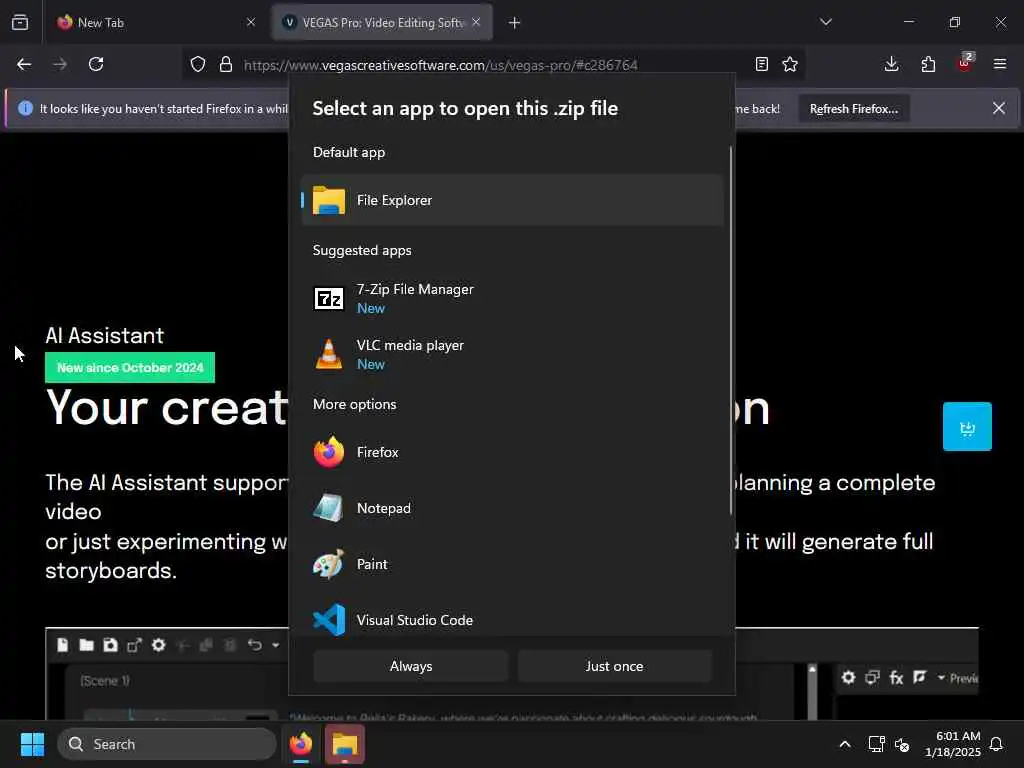
Task: Open File Explorer from the taskbar
Action: (x=345, y=744)
